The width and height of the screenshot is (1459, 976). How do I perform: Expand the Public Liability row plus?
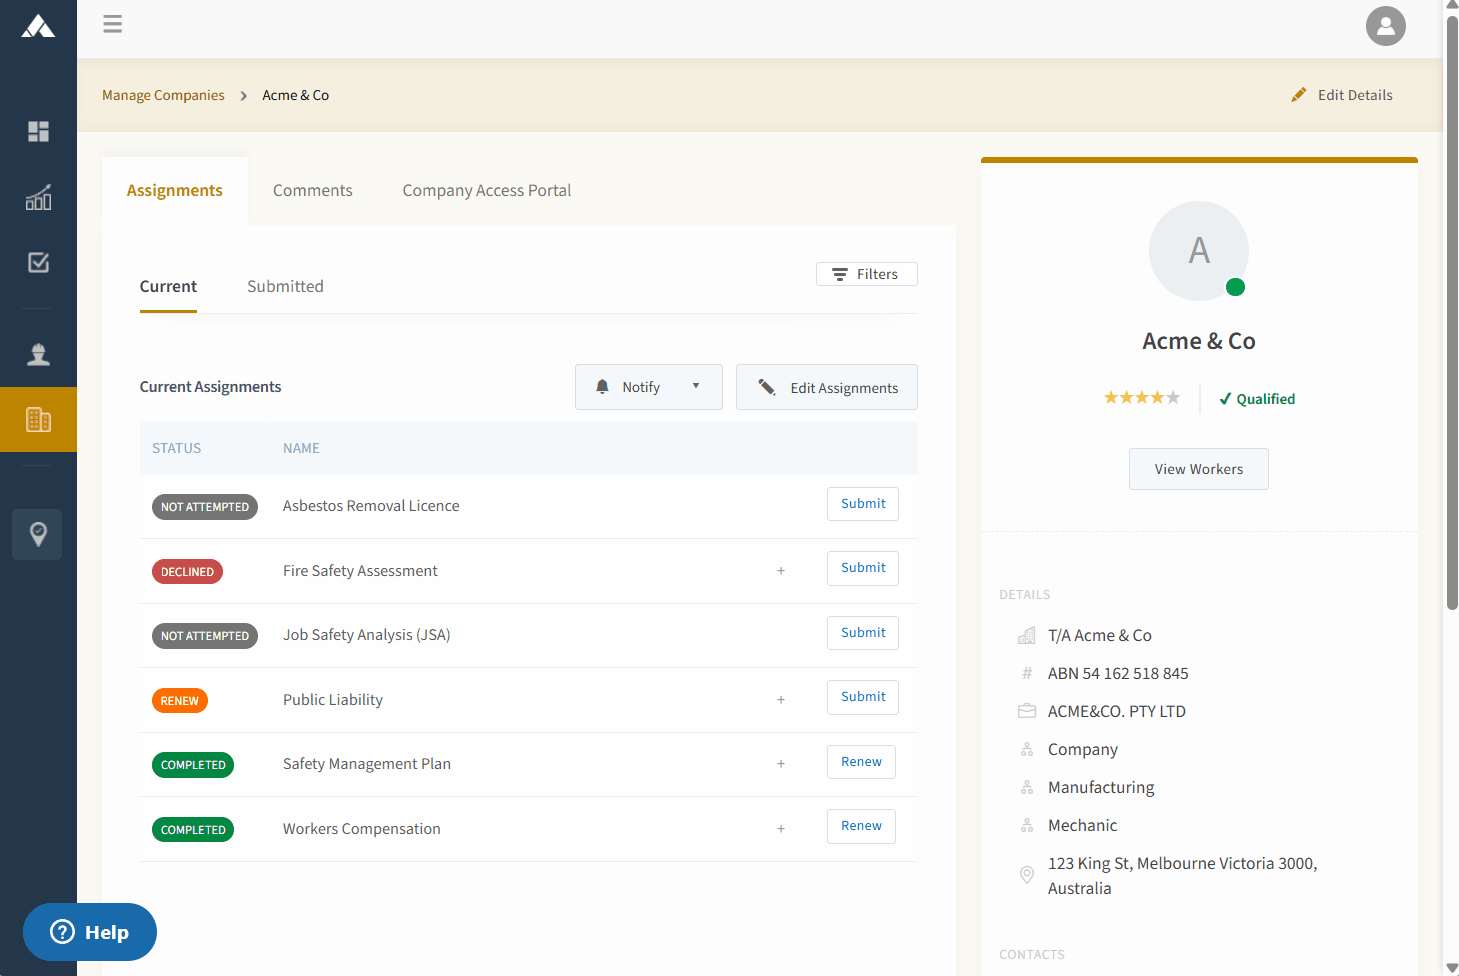pyautogui.click(x=781, y=700)
